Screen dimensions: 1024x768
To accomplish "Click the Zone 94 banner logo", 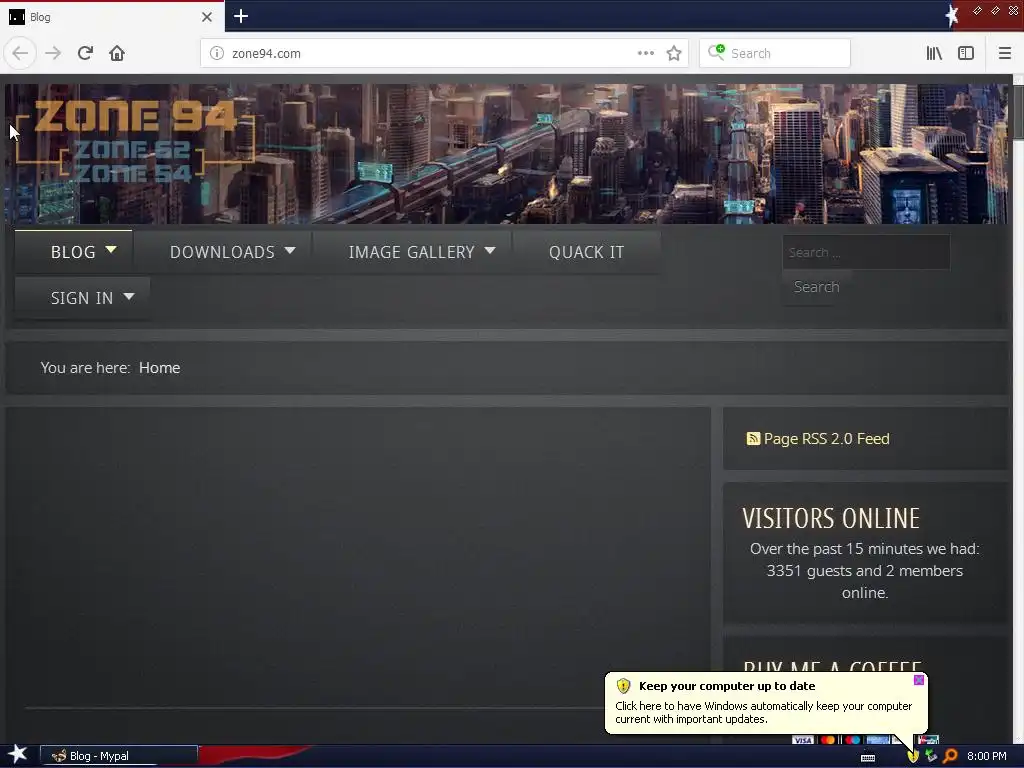I will (x=135, y=142).
